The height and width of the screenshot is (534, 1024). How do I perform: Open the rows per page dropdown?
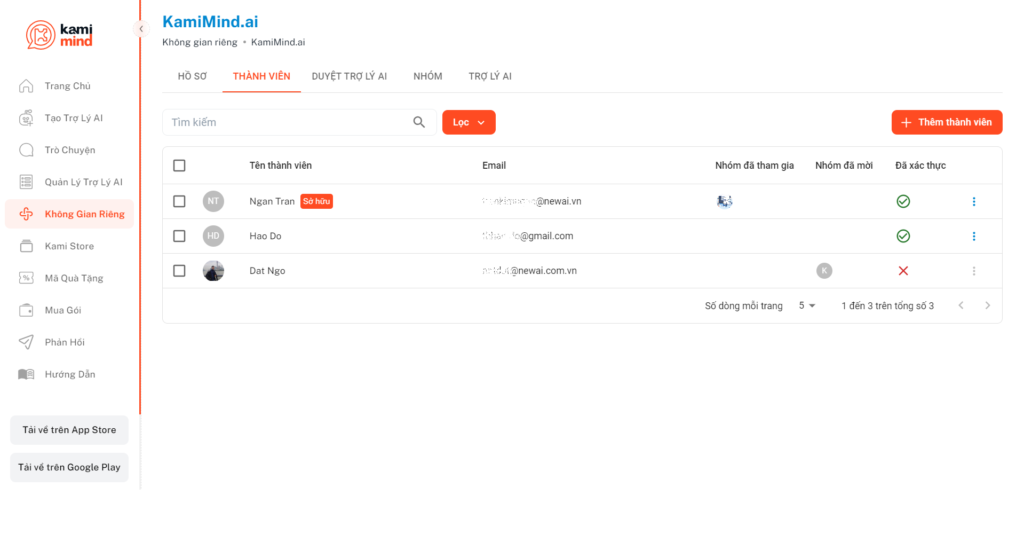(x=807, y=306)
